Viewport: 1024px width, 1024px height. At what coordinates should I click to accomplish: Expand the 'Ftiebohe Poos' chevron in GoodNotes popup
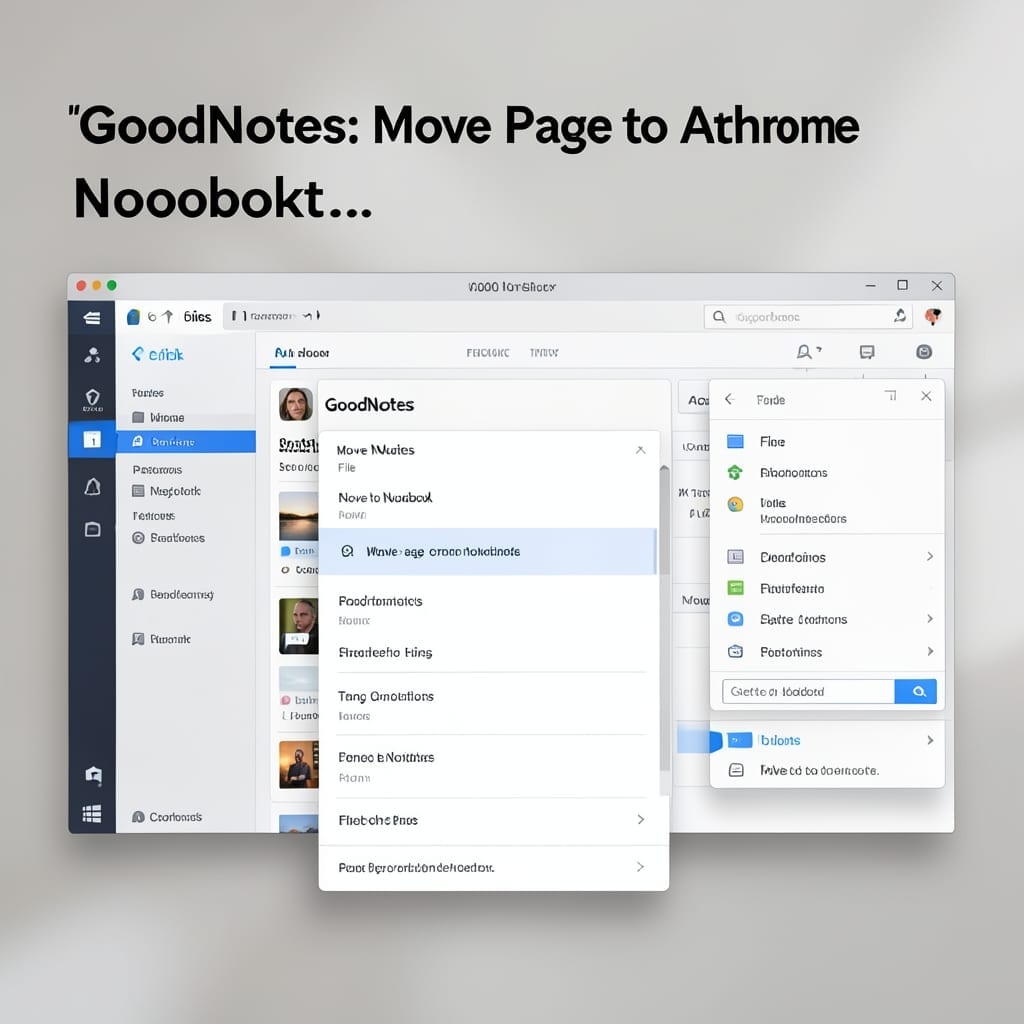pyautogui.click(x=641, y=820)
